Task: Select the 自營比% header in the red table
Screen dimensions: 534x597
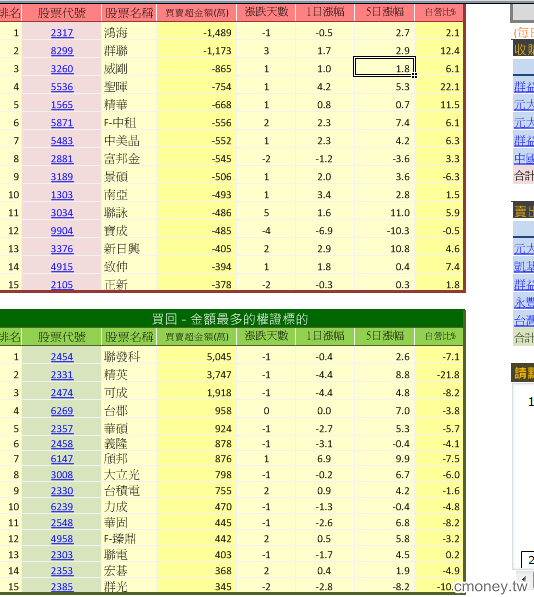Action: (440, 13)
